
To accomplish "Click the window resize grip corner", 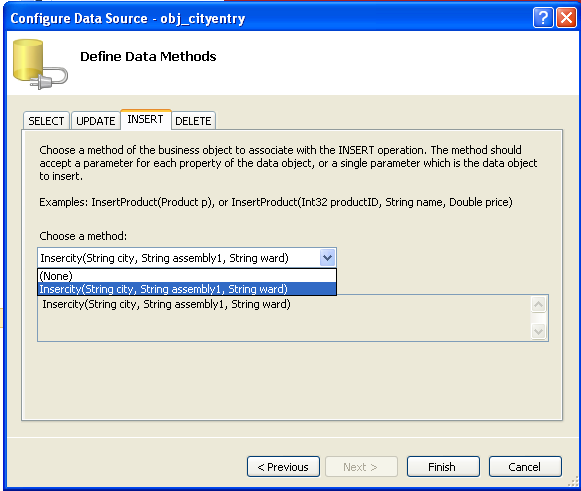I will click(574, 482).
